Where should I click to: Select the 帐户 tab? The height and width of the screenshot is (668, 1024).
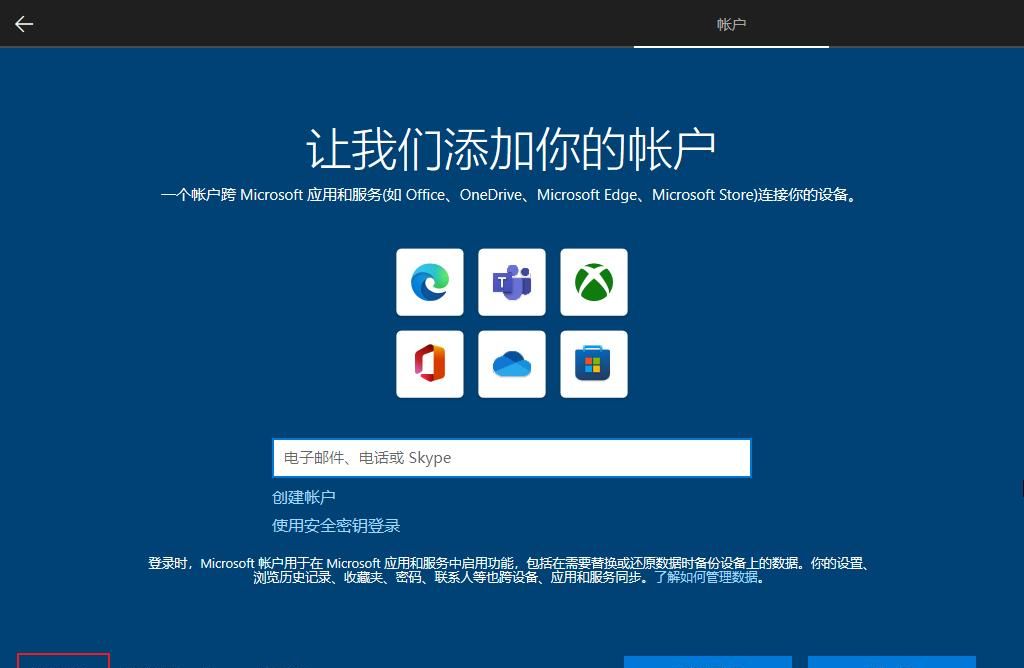(731, 24)
